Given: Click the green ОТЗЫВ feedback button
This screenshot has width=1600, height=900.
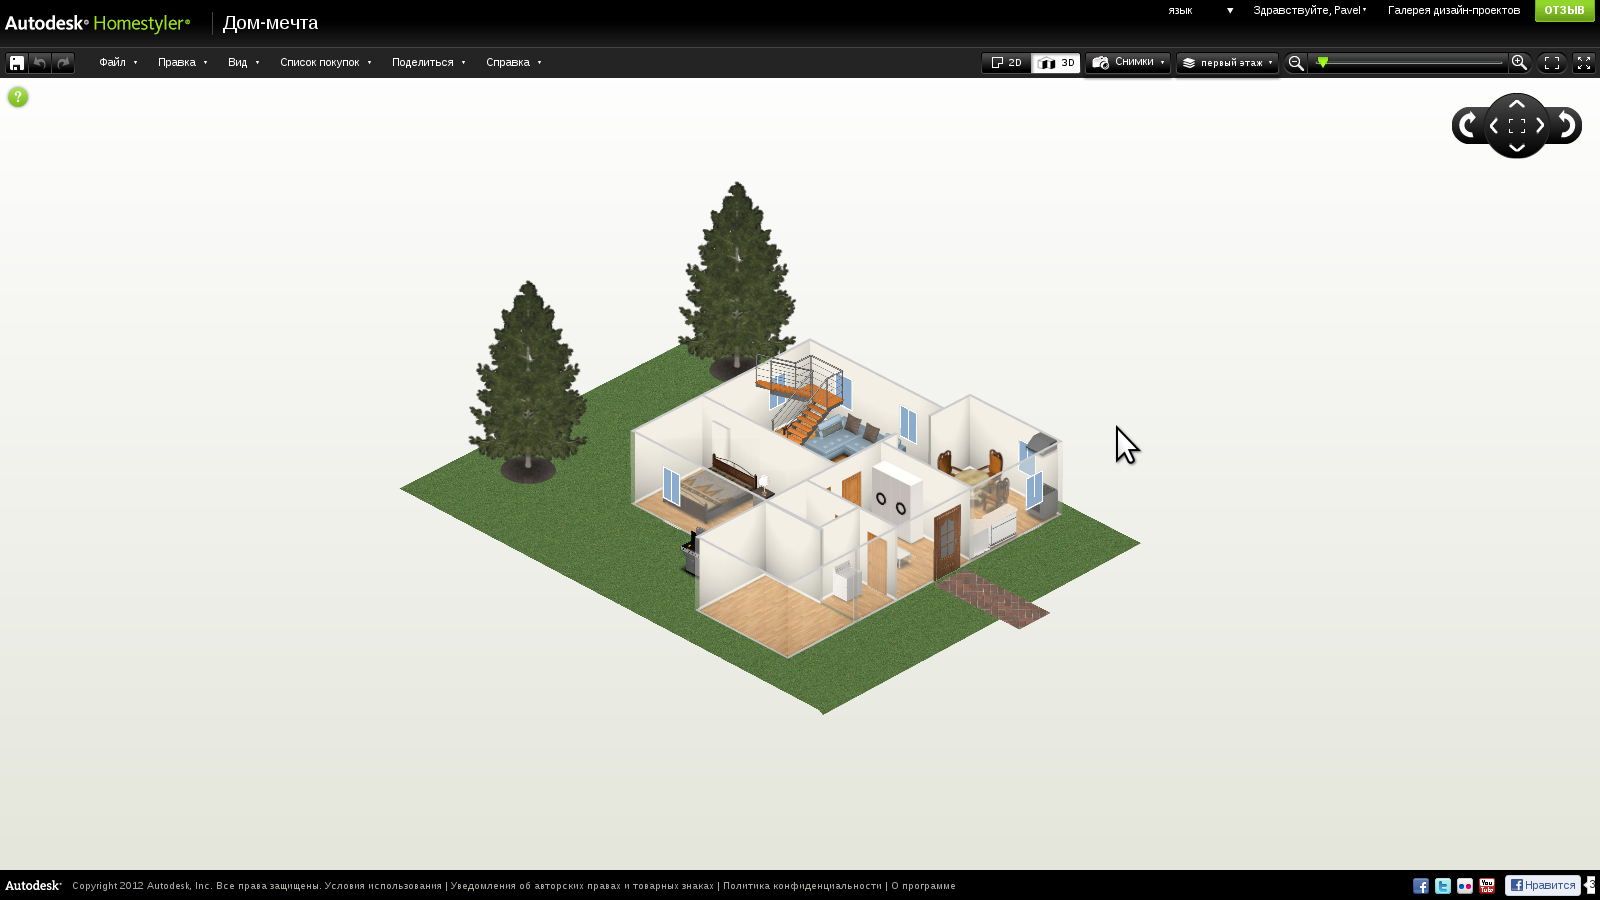Looking at the screenshot, I should tap(1564, 11).
